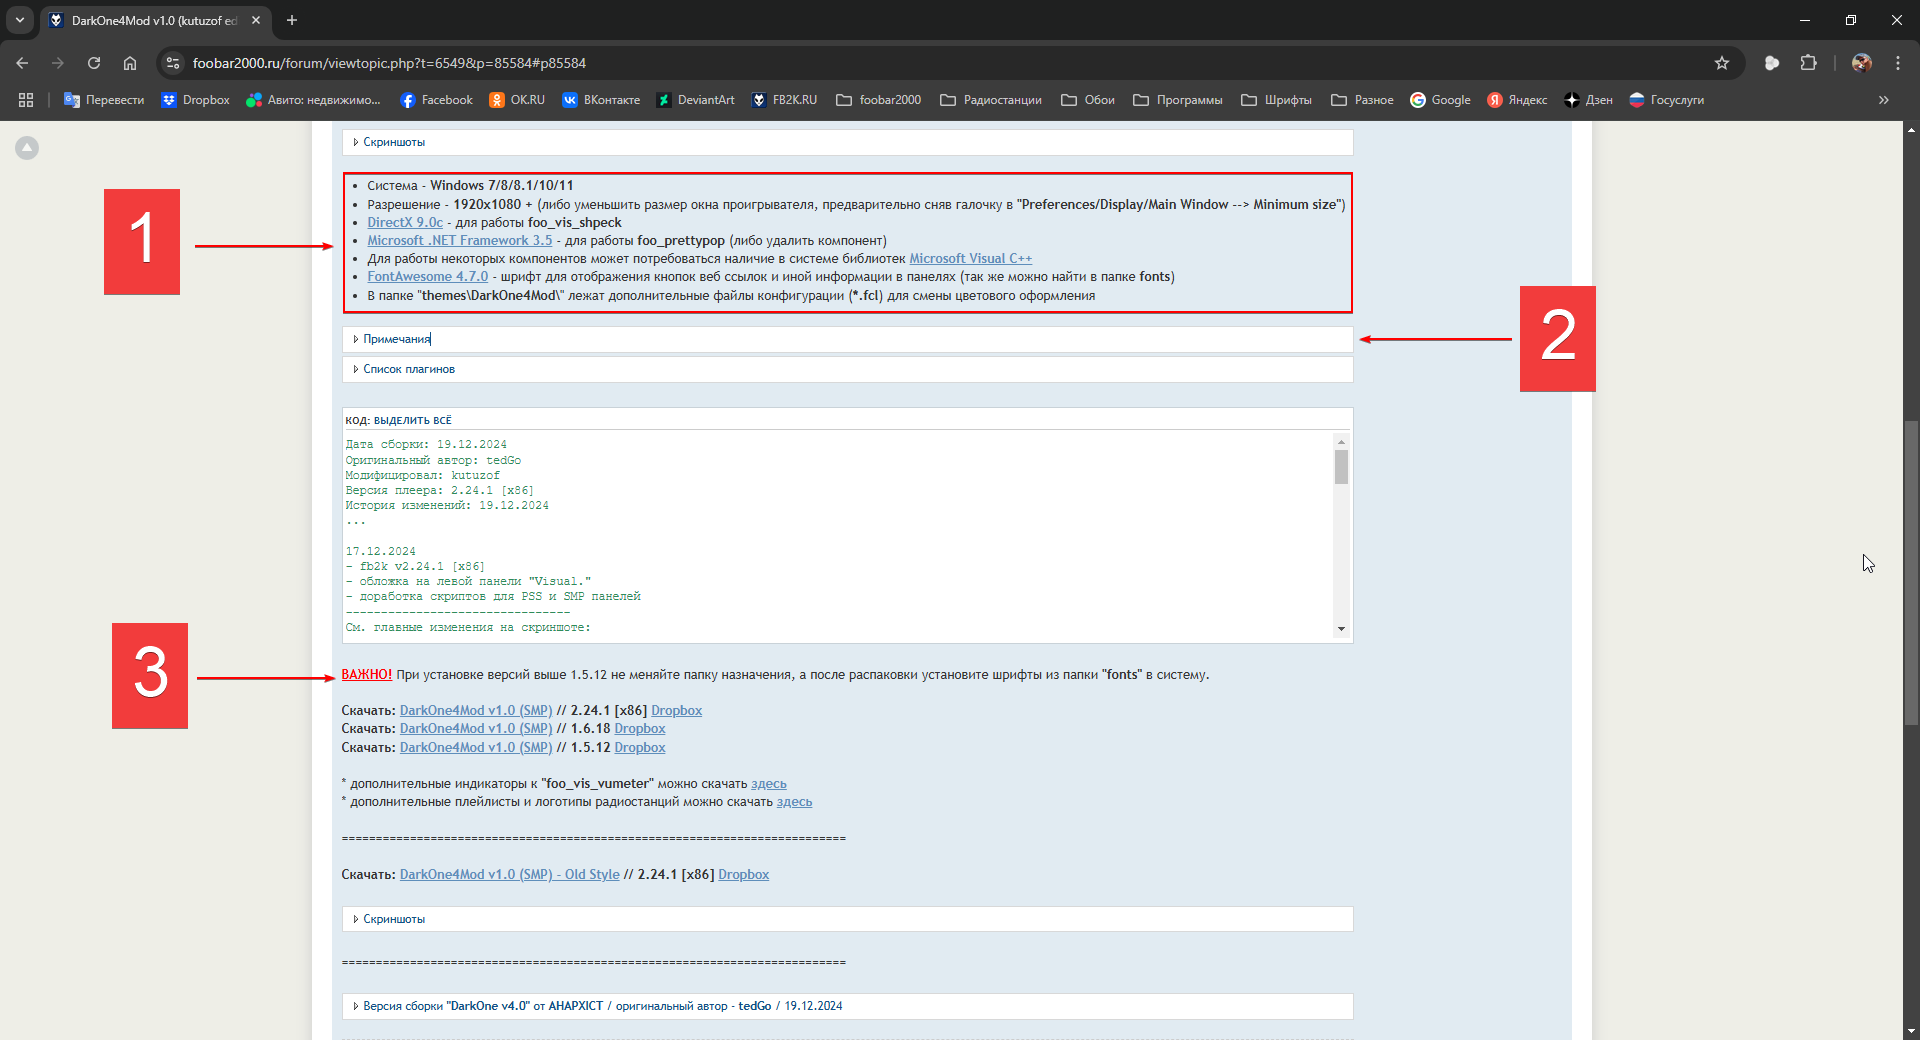Click the scroll-to-top round arrow icon
The height and width of the screenshot is (1040, 1920).
(27, 148)
